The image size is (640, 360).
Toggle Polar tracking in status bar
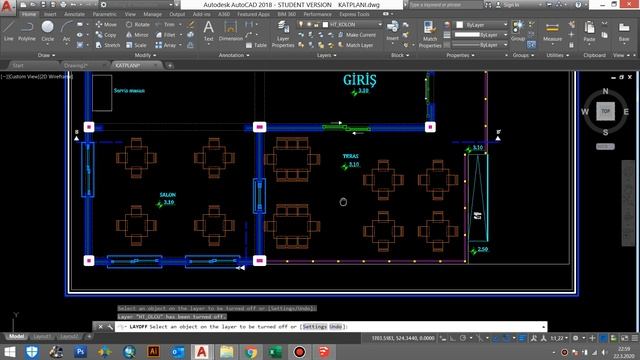click(463, 338)
